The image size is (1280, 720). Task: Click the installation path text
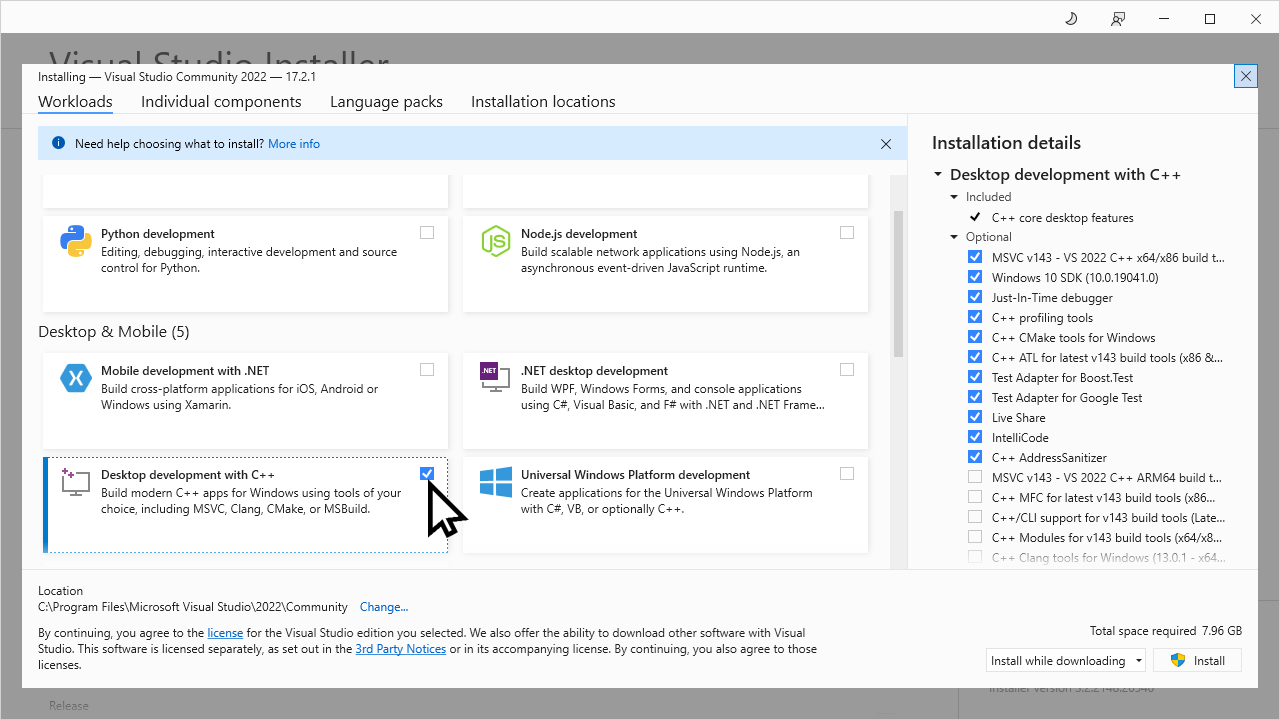[193, 607]
